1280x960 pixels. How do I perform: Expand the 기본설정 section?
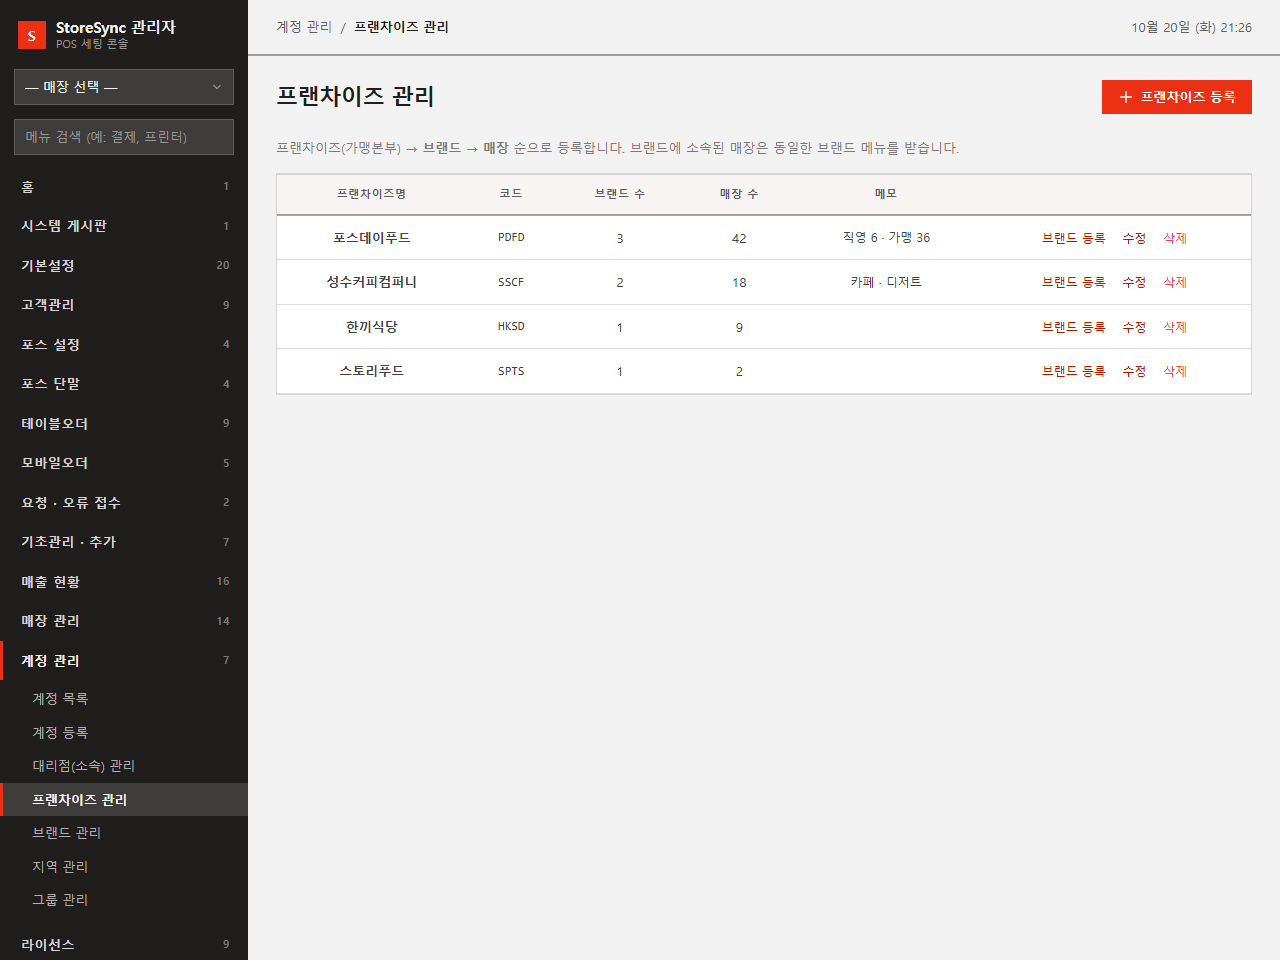124,266
